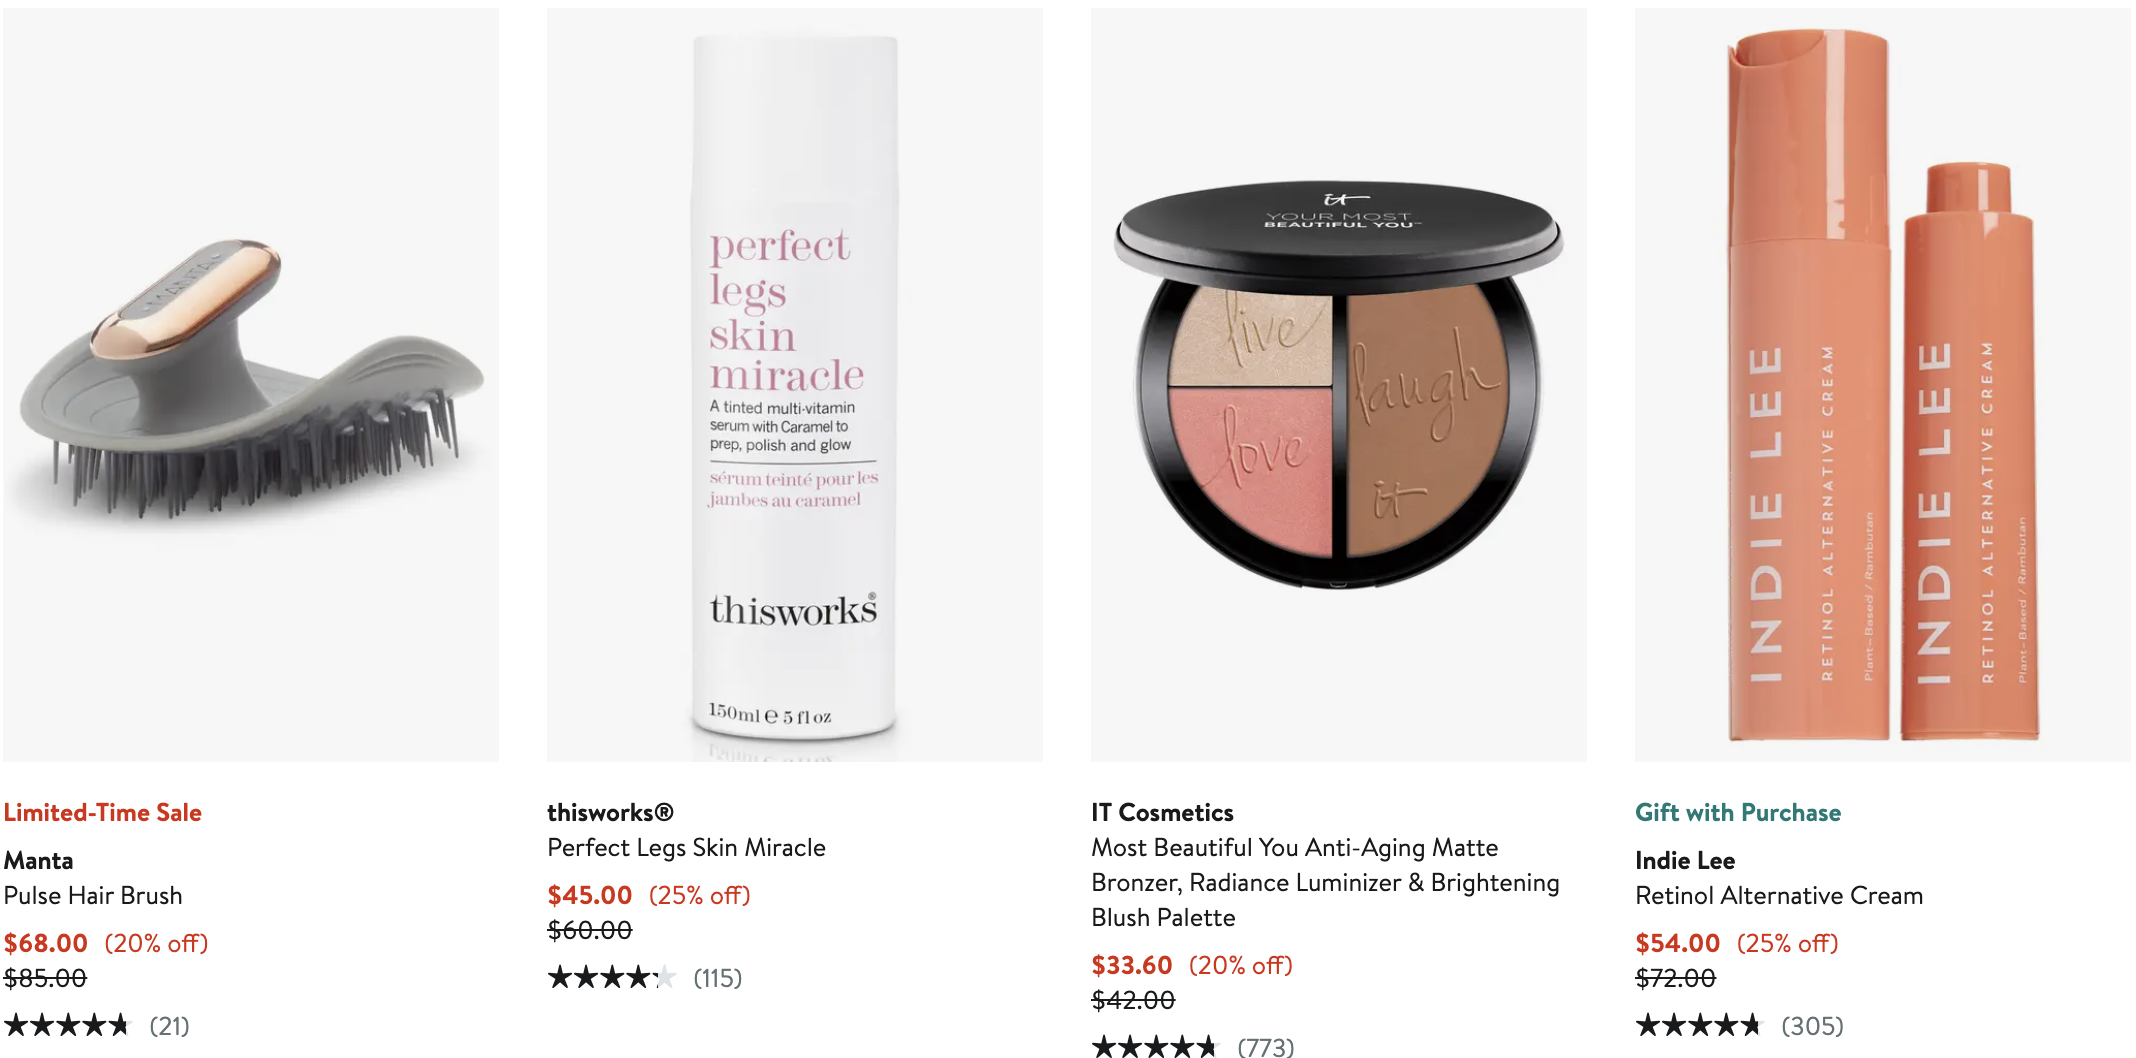Image resolution: width=2136 pixels, height=1058 pixels.
Task: Open the Manta brand link
Action: (x=39, y=861)
